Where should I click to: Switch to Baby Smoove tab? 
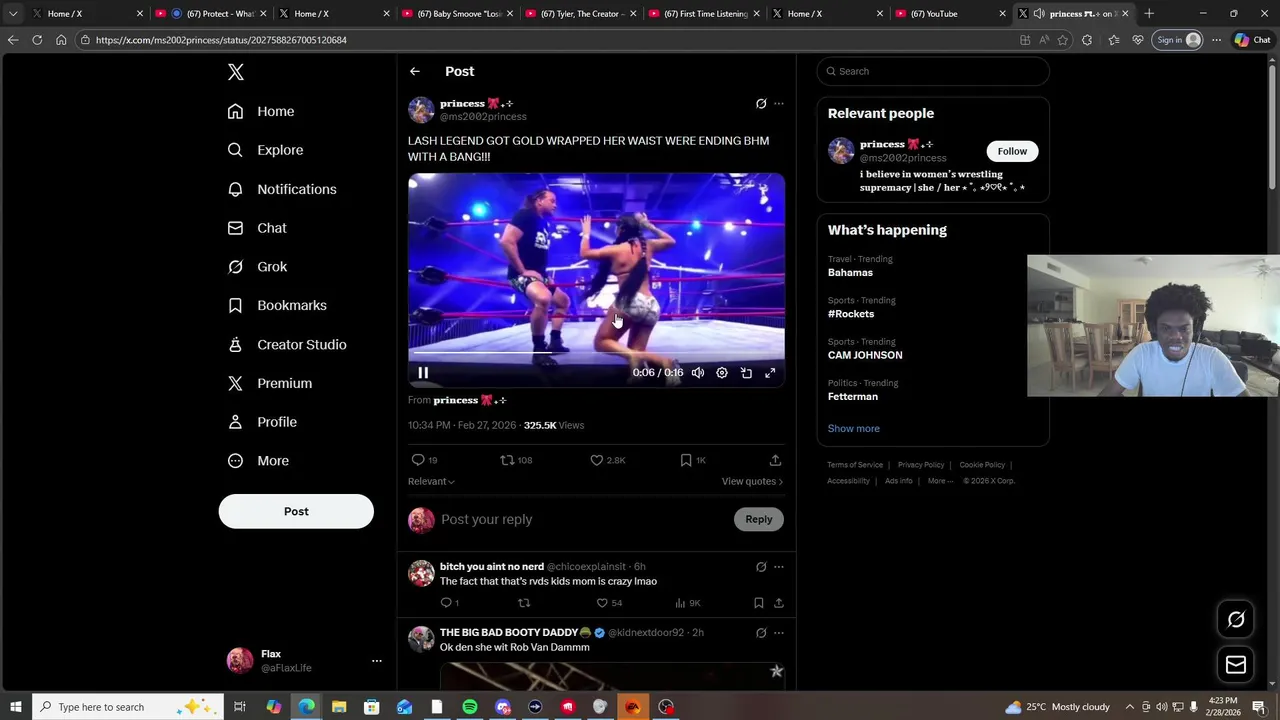click(457, 14)
